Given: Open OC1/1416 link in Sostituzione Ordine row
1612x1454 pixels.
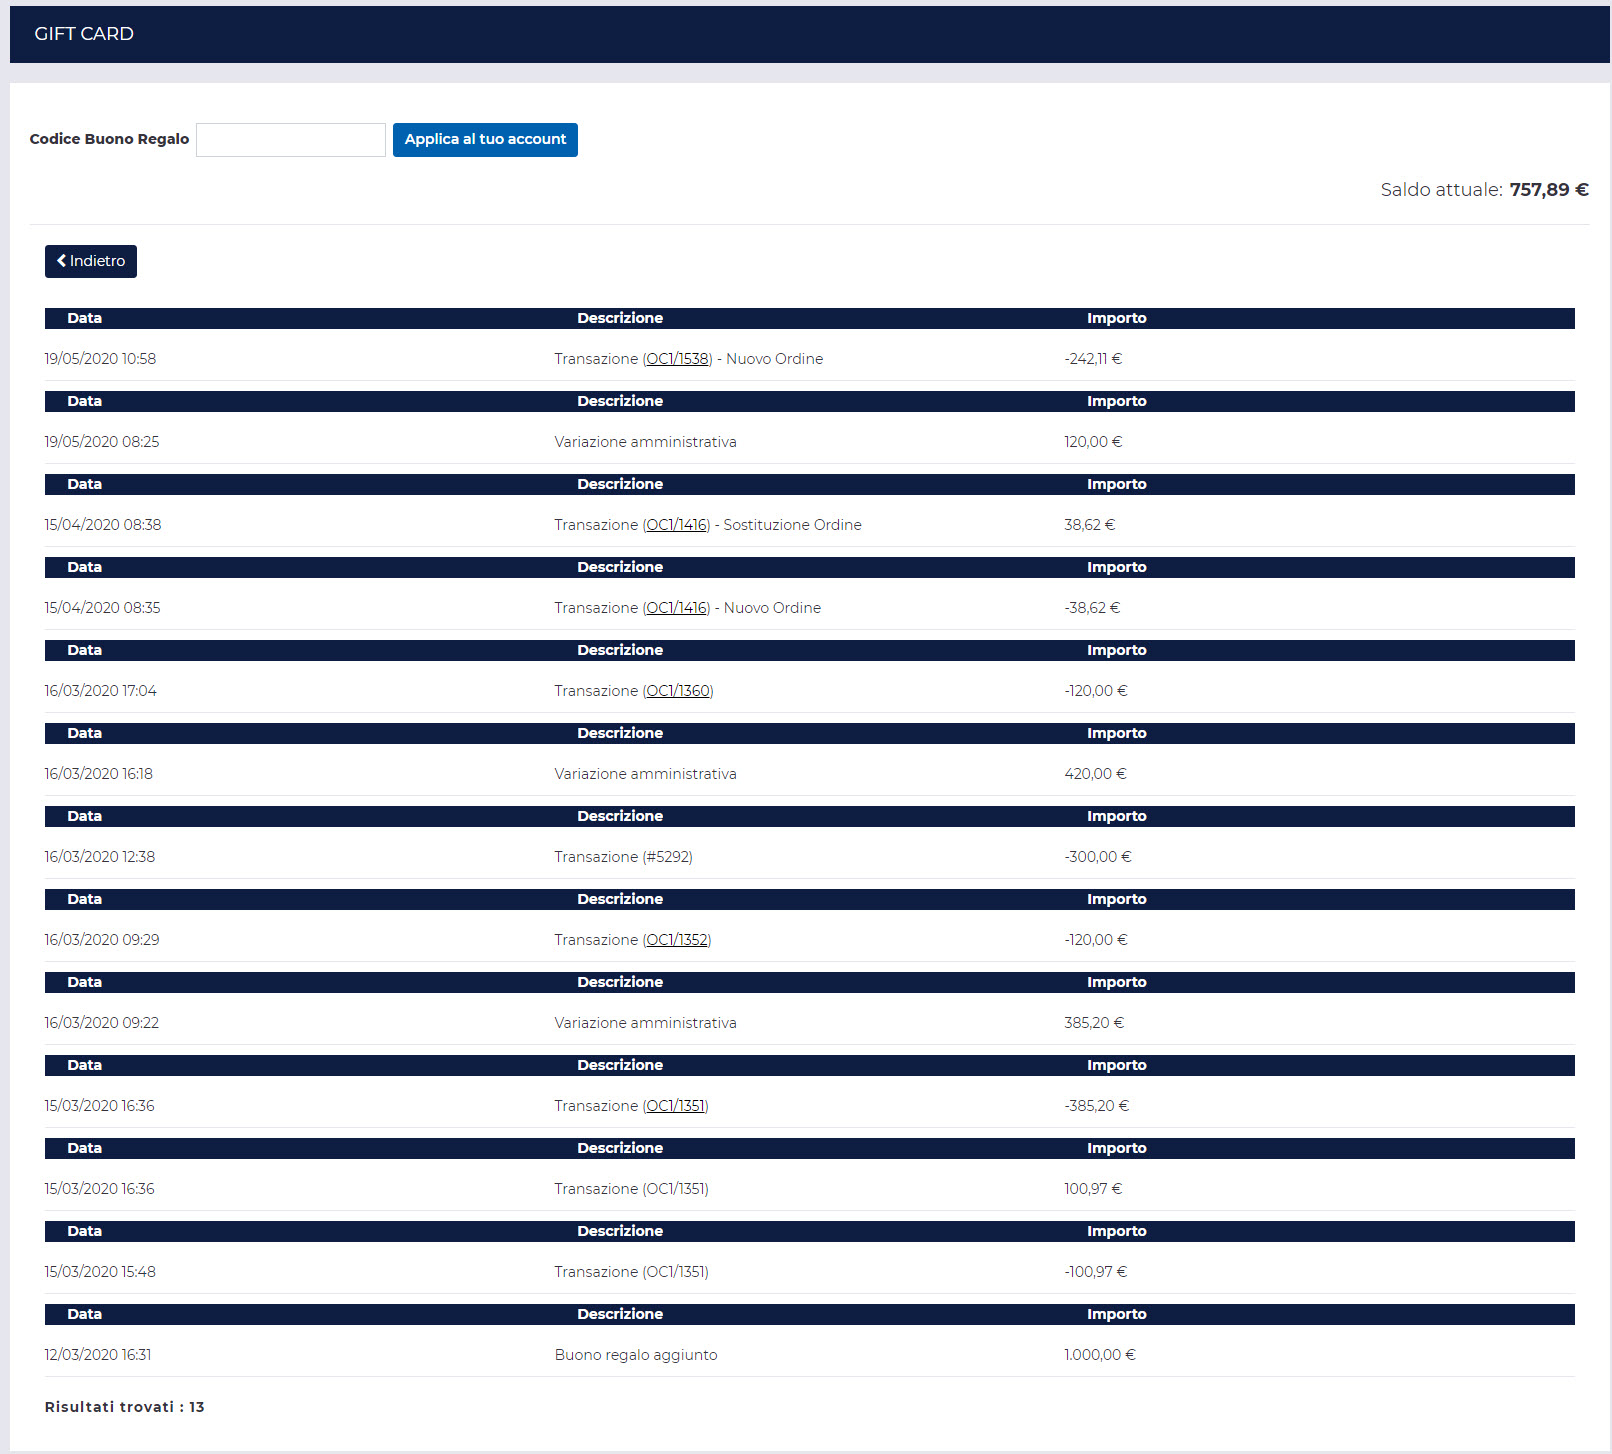Looking at the screenshot, I should (x=677, y=525).
